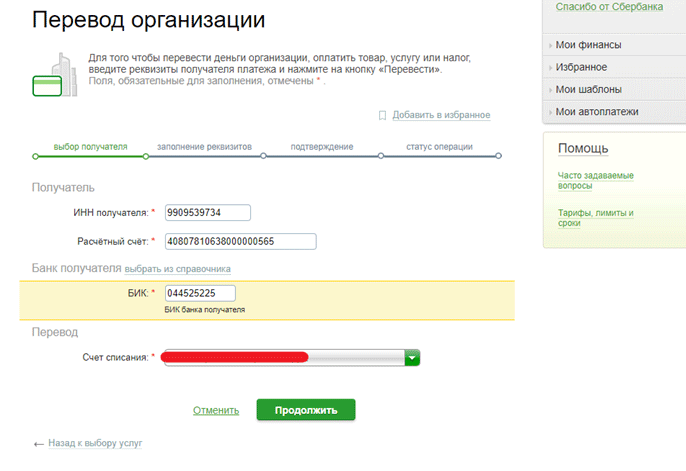The height and width of the screenshot is (471, 686).
Task: Click the card and buildings transfer icon
Action: click(x=55, y=75)
